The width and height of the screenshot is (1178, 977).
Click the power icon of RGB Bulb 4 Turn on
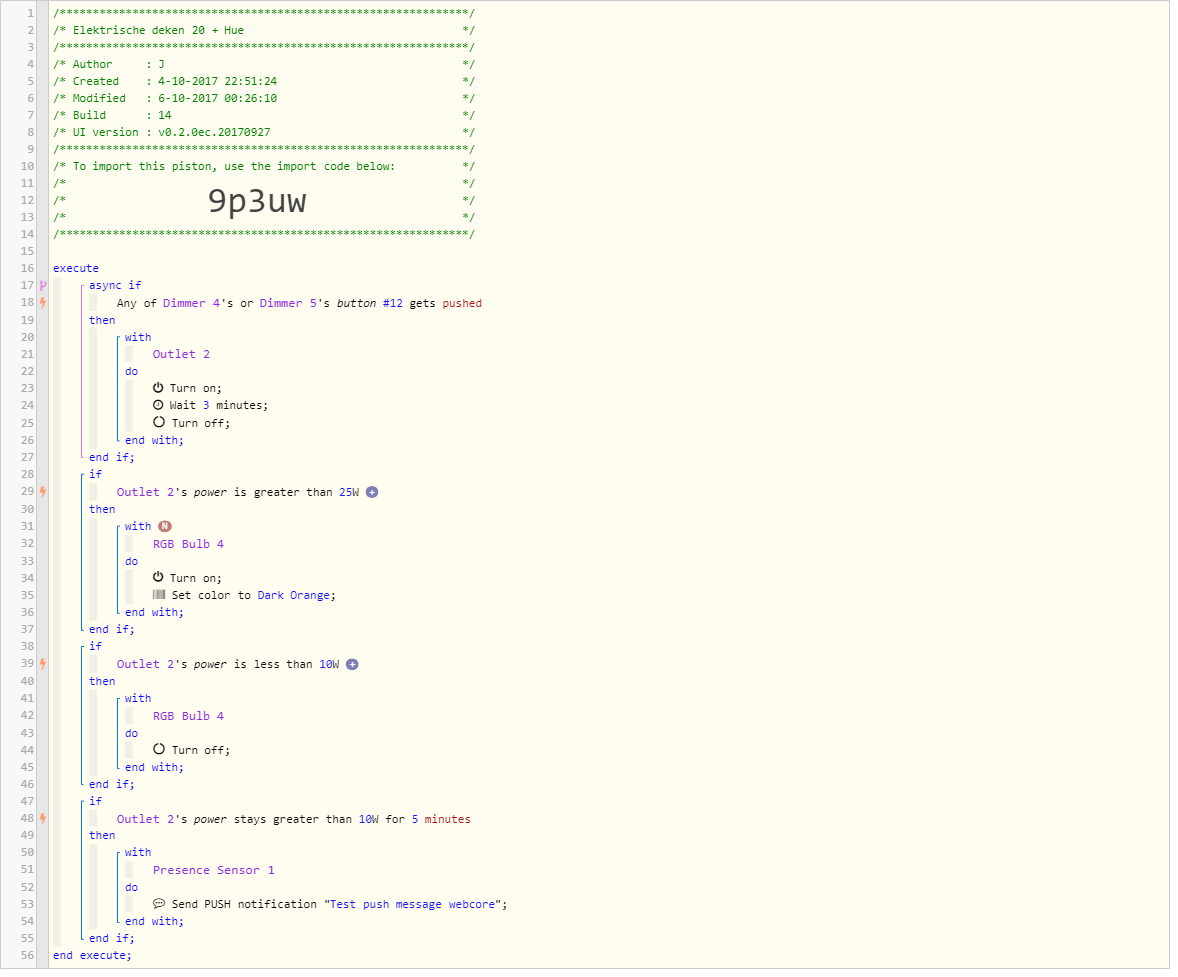click(x=158, y=577)
